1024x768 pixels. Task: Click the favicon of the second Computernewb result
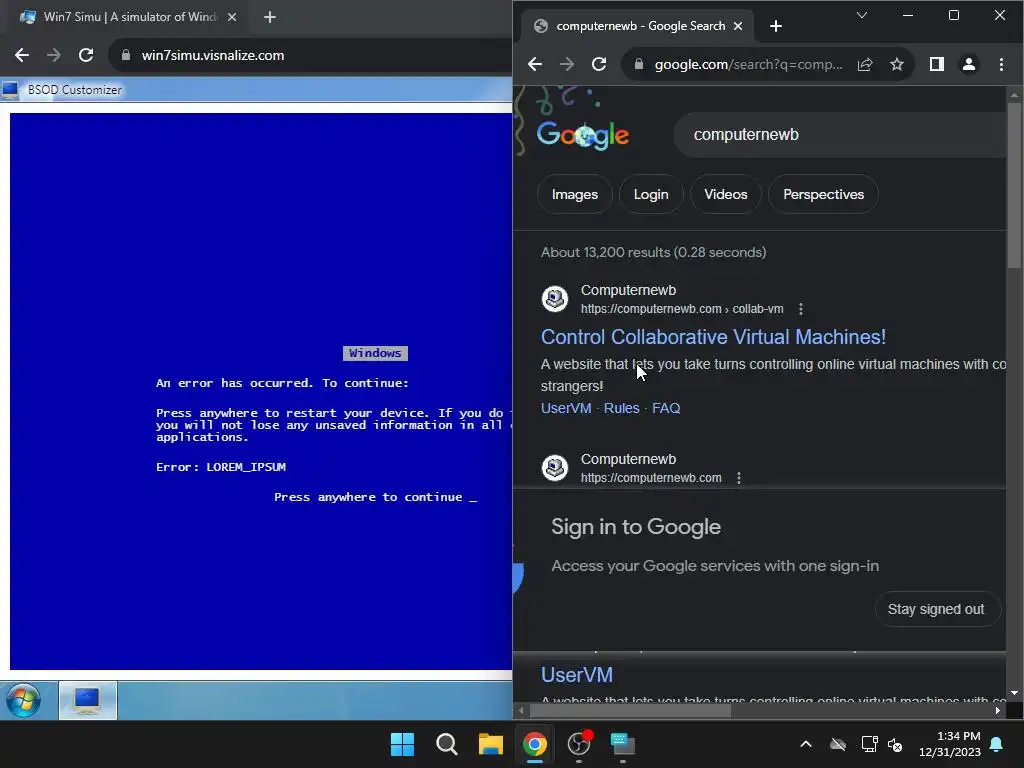pos(555,468)
